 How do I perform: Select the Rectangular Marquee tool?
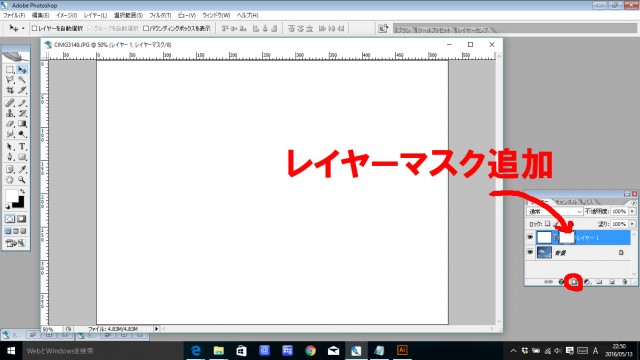tap(10, 70)
